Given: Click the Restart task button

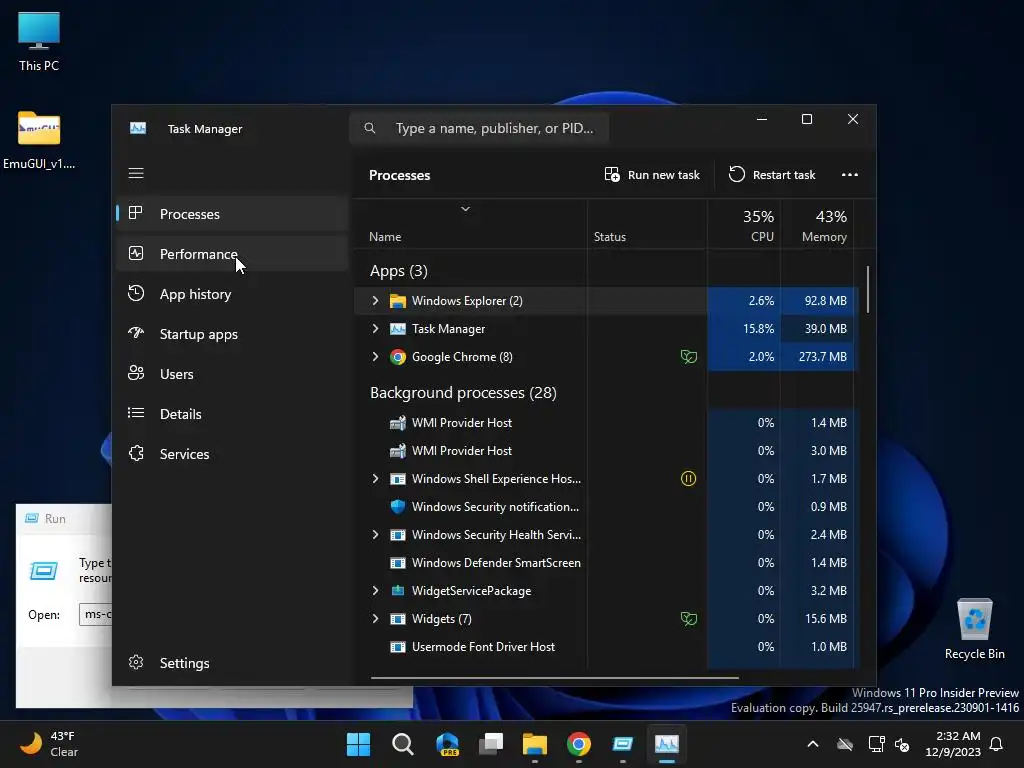Looking at the screenshot, I should coord(772,175).
